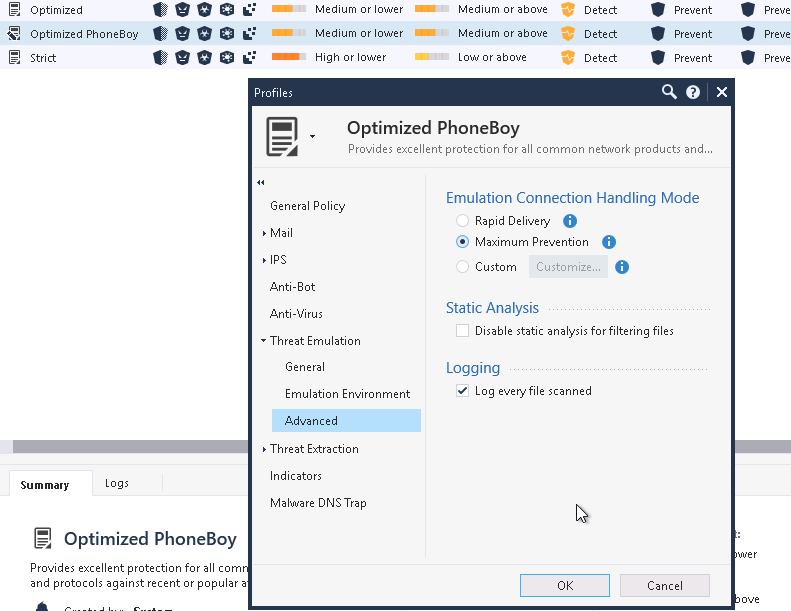The height and width of the screenshot is (611, 791).
Task: Click Prevent shield icon in Strict row
Action: pyautogui.click(x=658, y=58)
